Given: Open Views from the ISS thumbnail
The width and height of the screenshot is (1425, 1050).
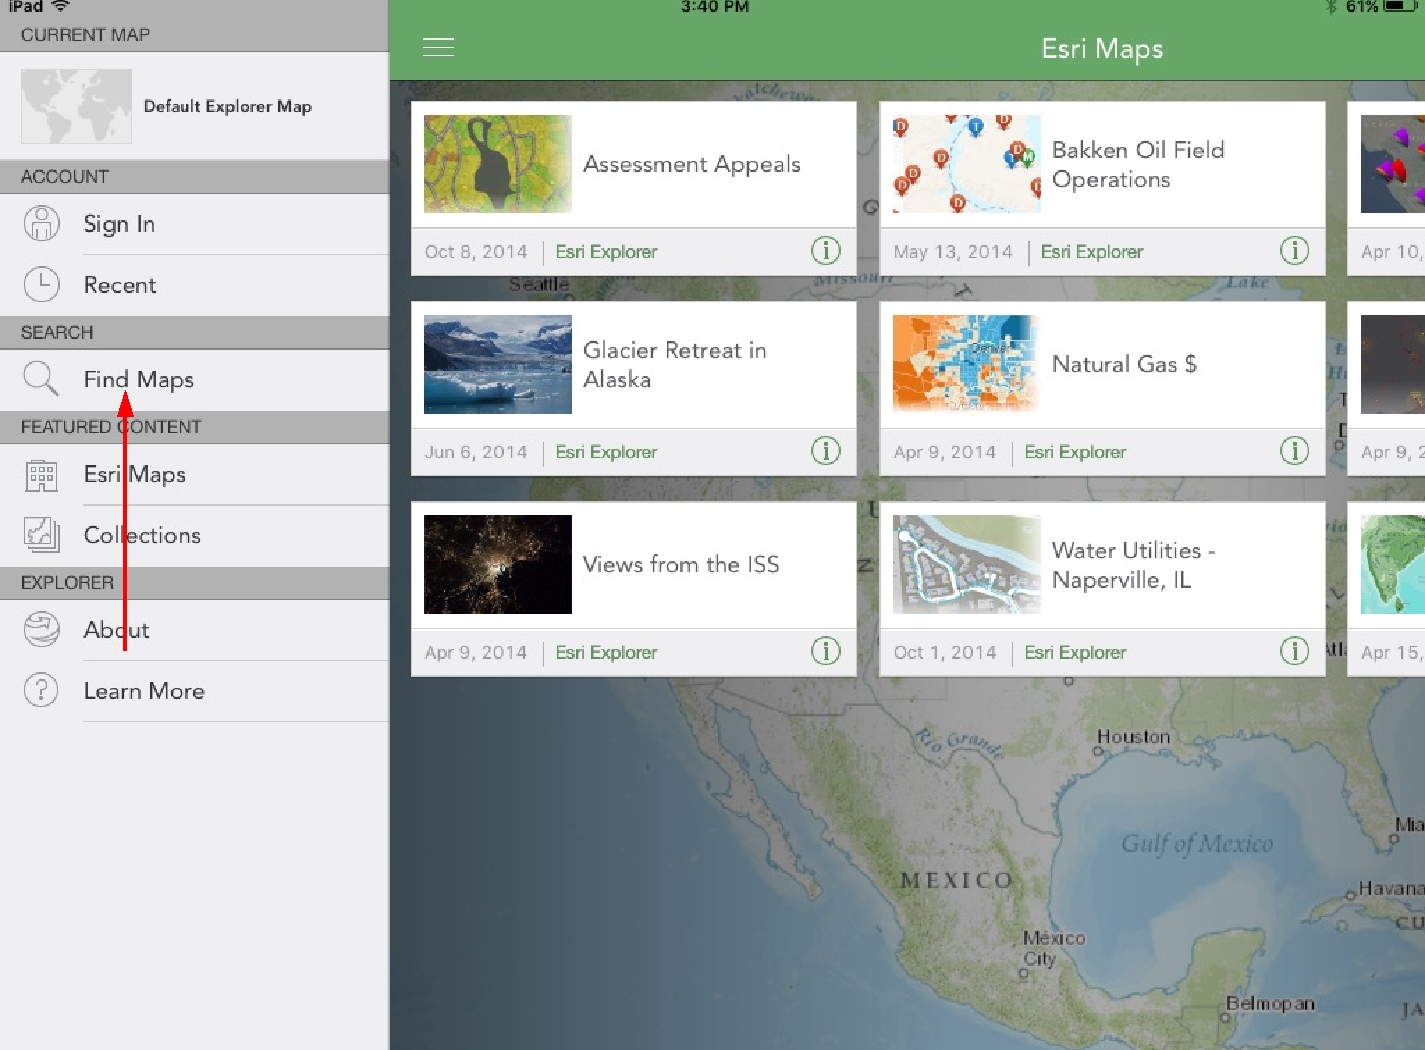Looking at the screenshot, I should [x=498, y=564].
